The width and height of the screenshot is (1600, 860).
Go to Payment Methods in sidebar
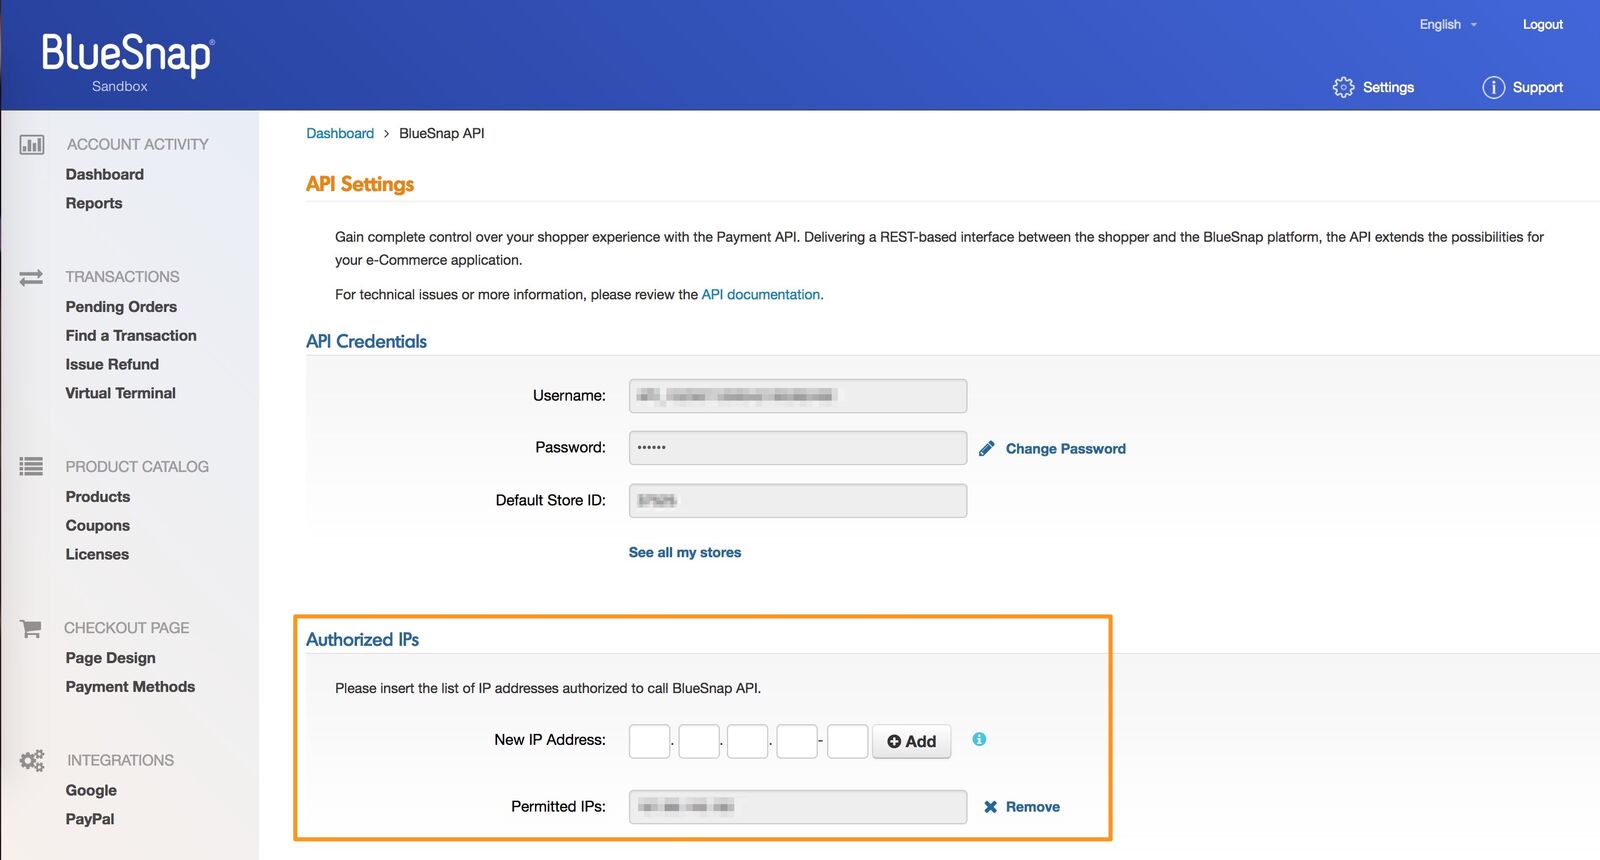pyautogui.click(x=130, y=687)
